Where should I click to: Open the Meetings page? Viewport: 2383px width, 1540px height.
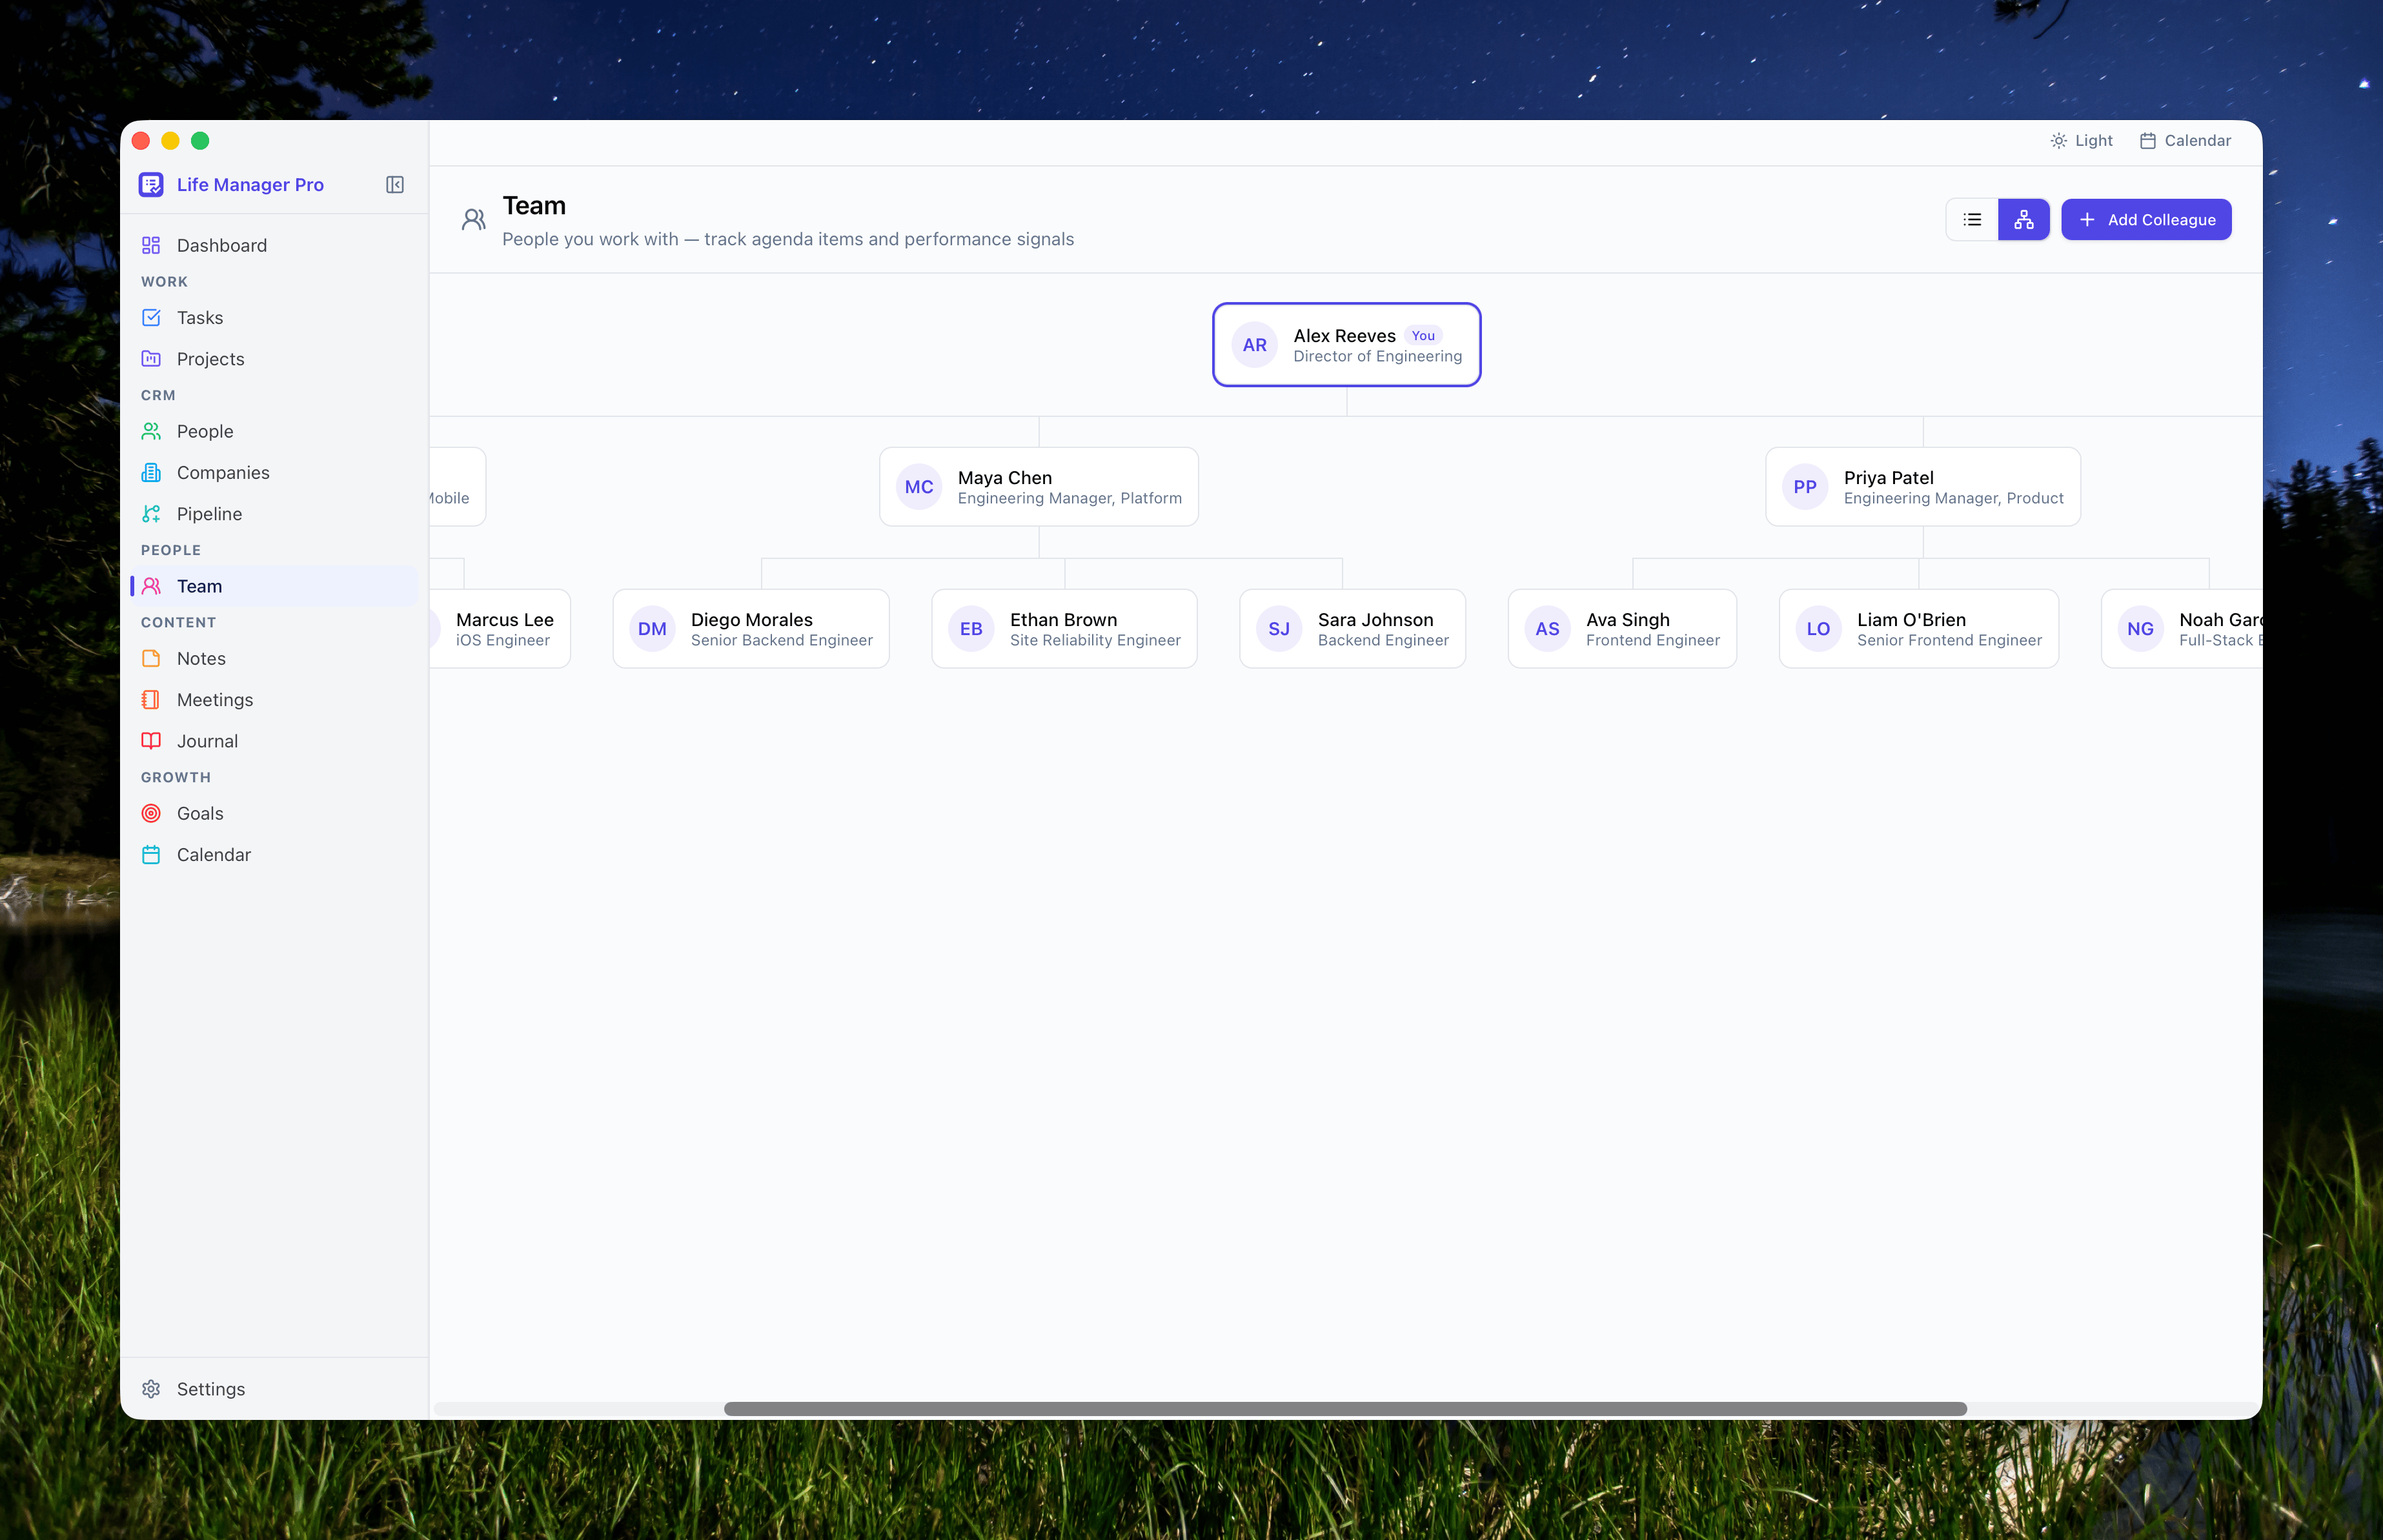(x=274, y=699)
